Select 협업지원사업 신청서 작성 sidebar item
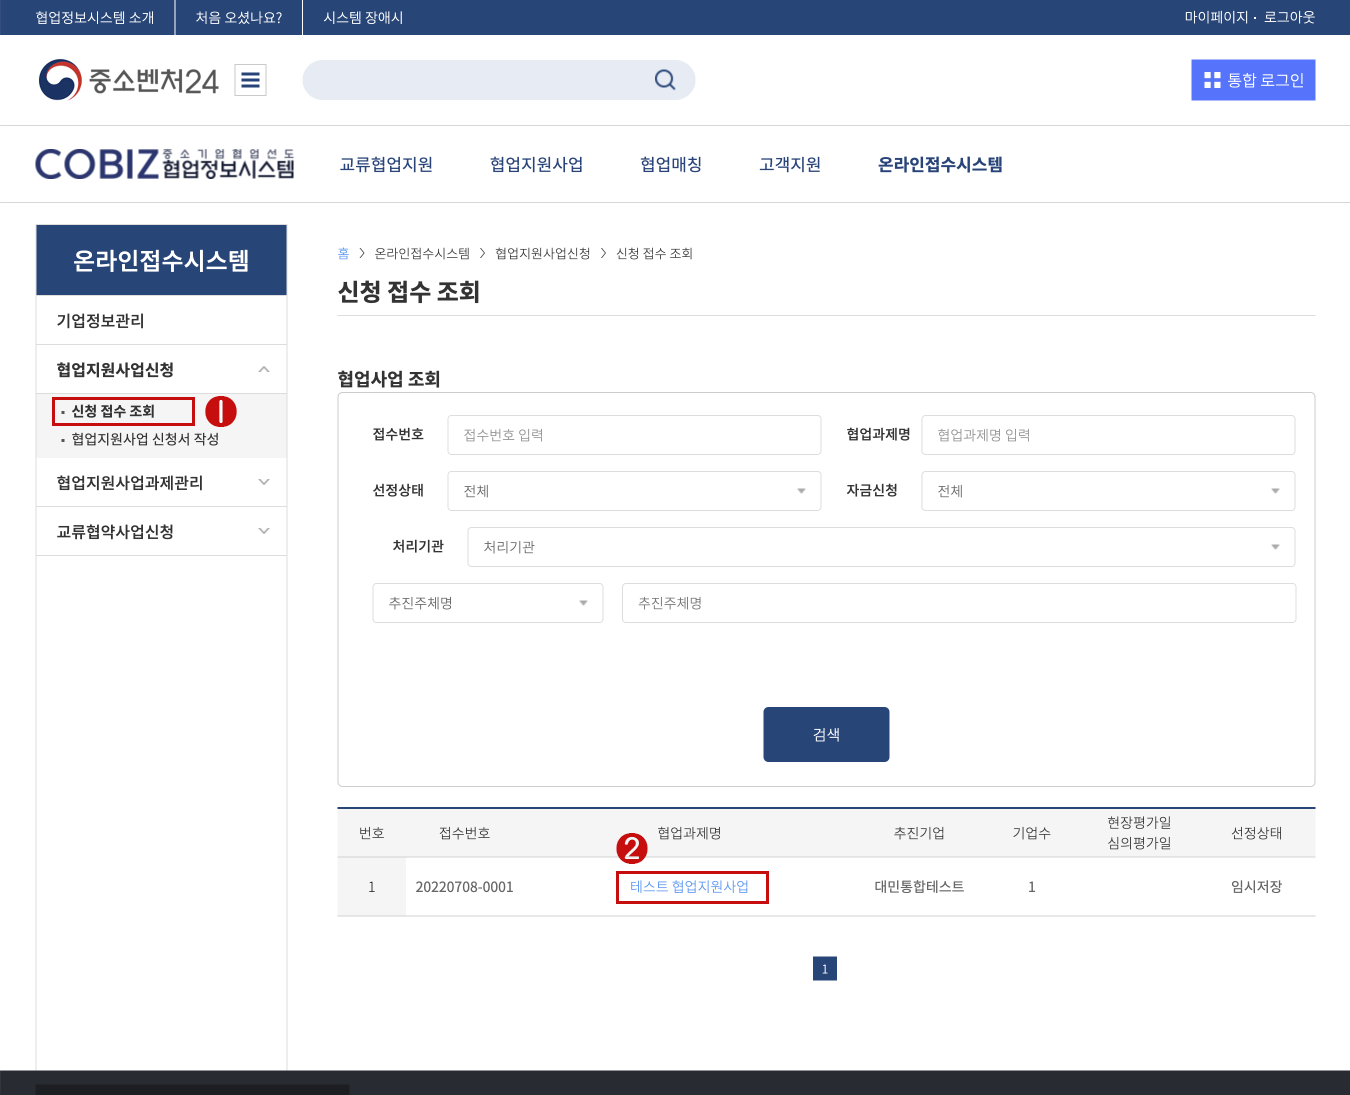Image resolution: width=1350 pixels, height=1095 pixels. [145, 439]
